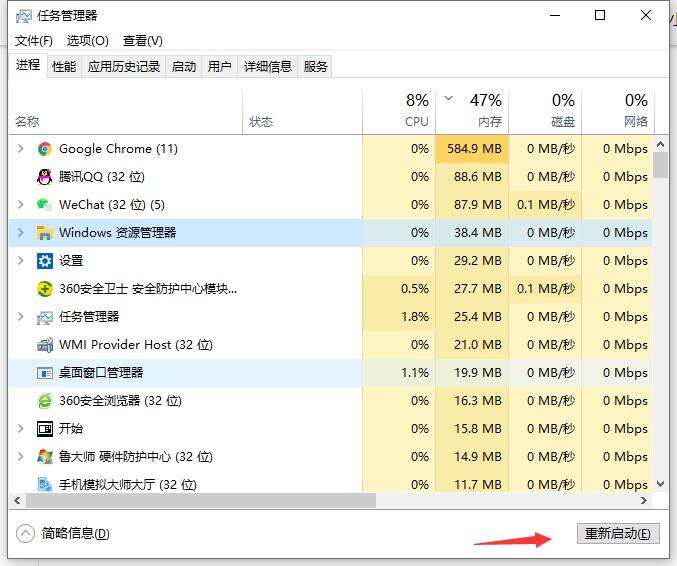Click the WeChat process icon
The height and width of the screenshot is (566, 677).
click(x=44, y=205)
